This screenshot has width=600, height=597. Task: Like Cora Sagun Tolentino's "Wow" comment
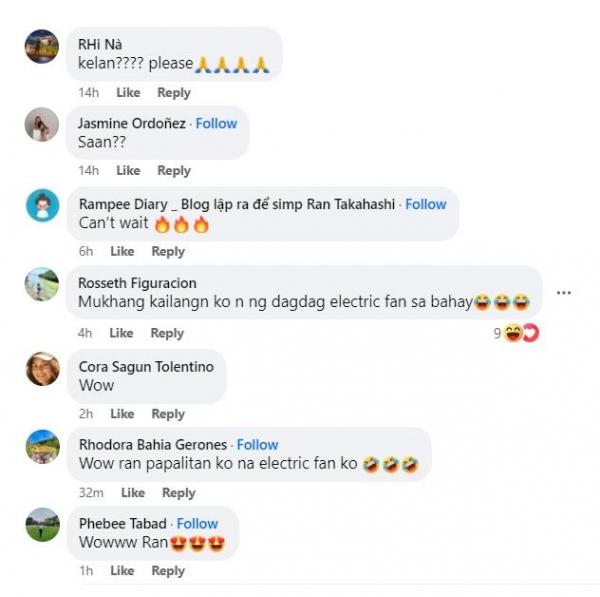click(x=122, y=414)
